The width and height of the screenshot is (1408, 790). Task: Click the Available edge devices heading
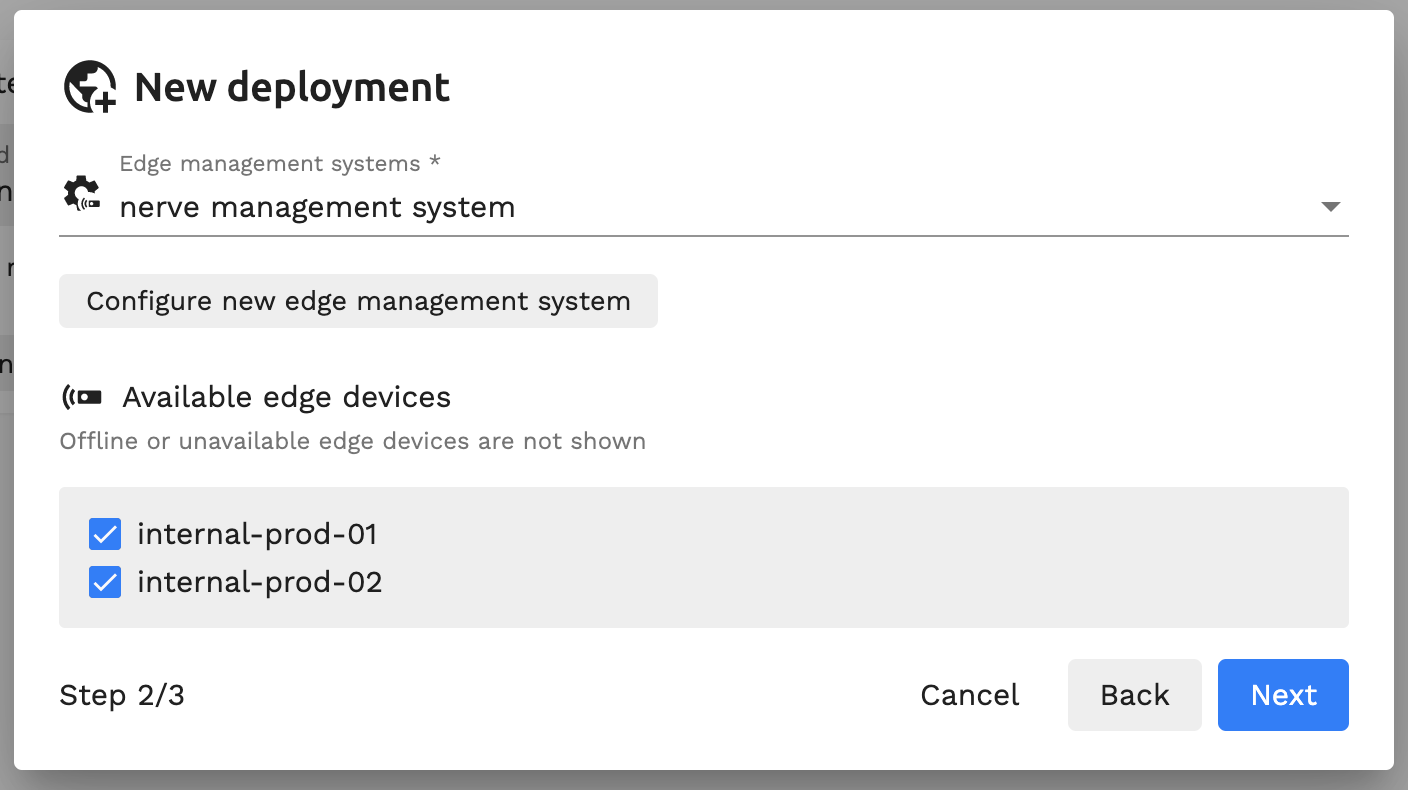(x=287, y=397)
